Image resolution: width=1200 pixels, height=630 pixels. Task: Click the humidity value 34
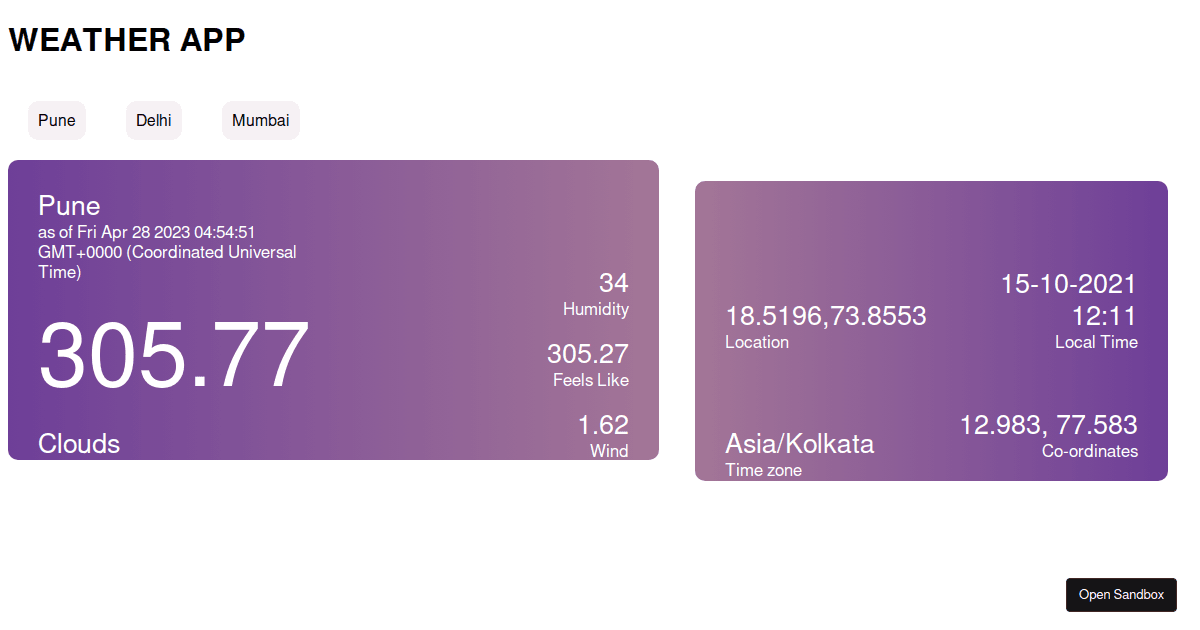(x=614, y=283)
